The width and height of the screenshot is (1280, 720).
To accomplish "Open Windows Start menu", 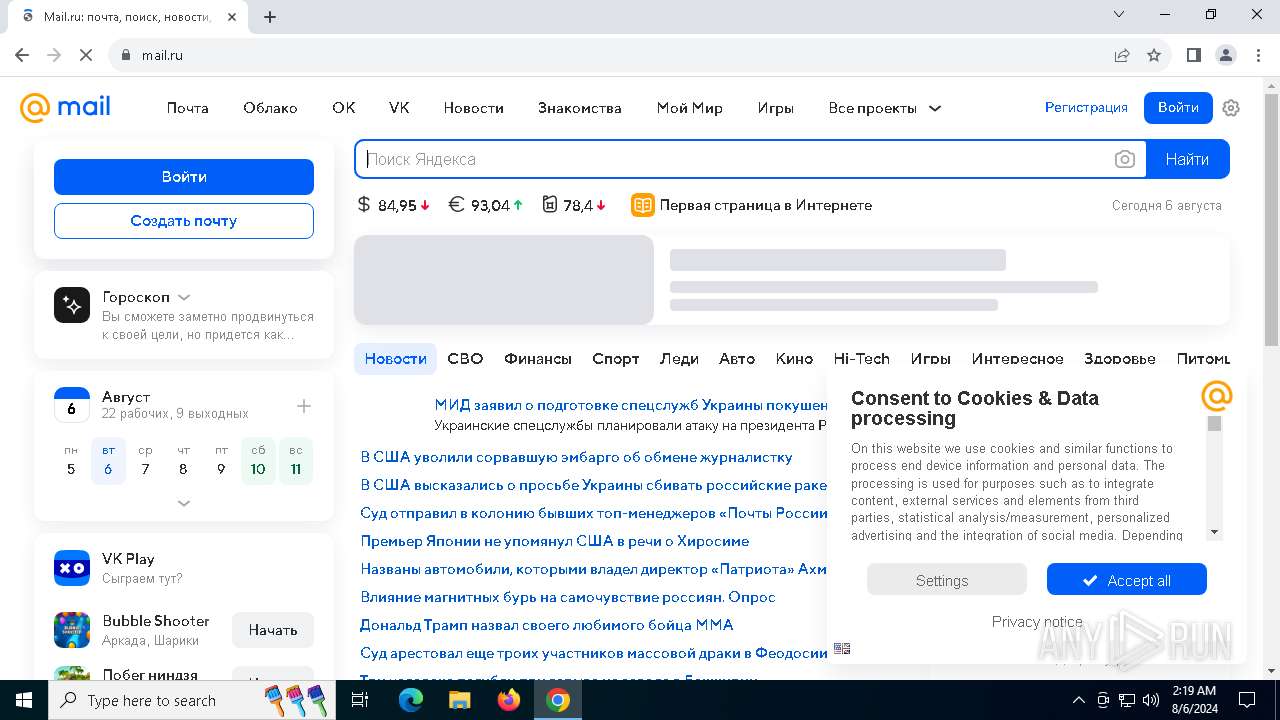I will (24, 700).
